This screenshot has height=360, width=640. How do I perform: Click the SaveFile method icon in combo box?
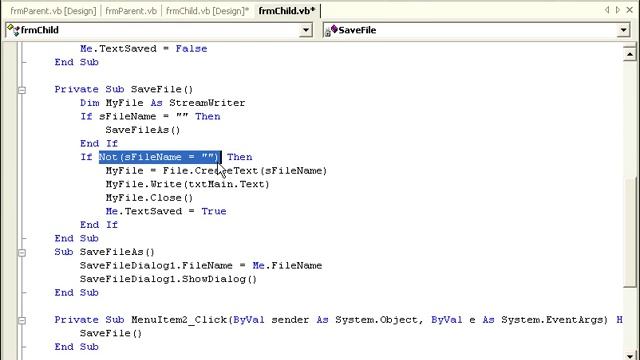[x=331, y=30]
